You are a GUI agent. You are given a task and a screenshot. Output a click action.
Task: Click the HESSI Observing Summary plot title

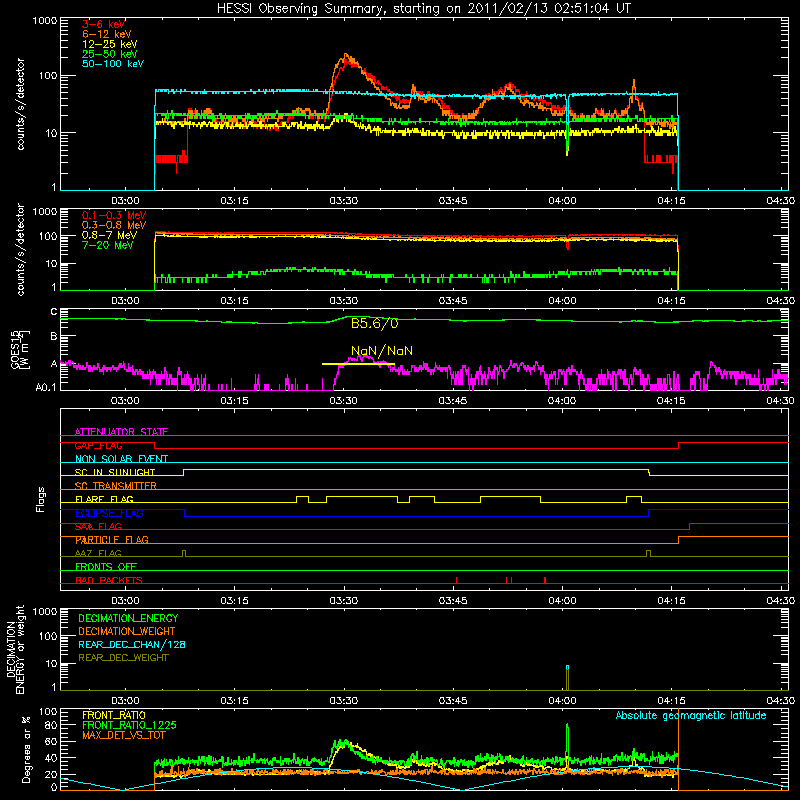coord(424,8)
